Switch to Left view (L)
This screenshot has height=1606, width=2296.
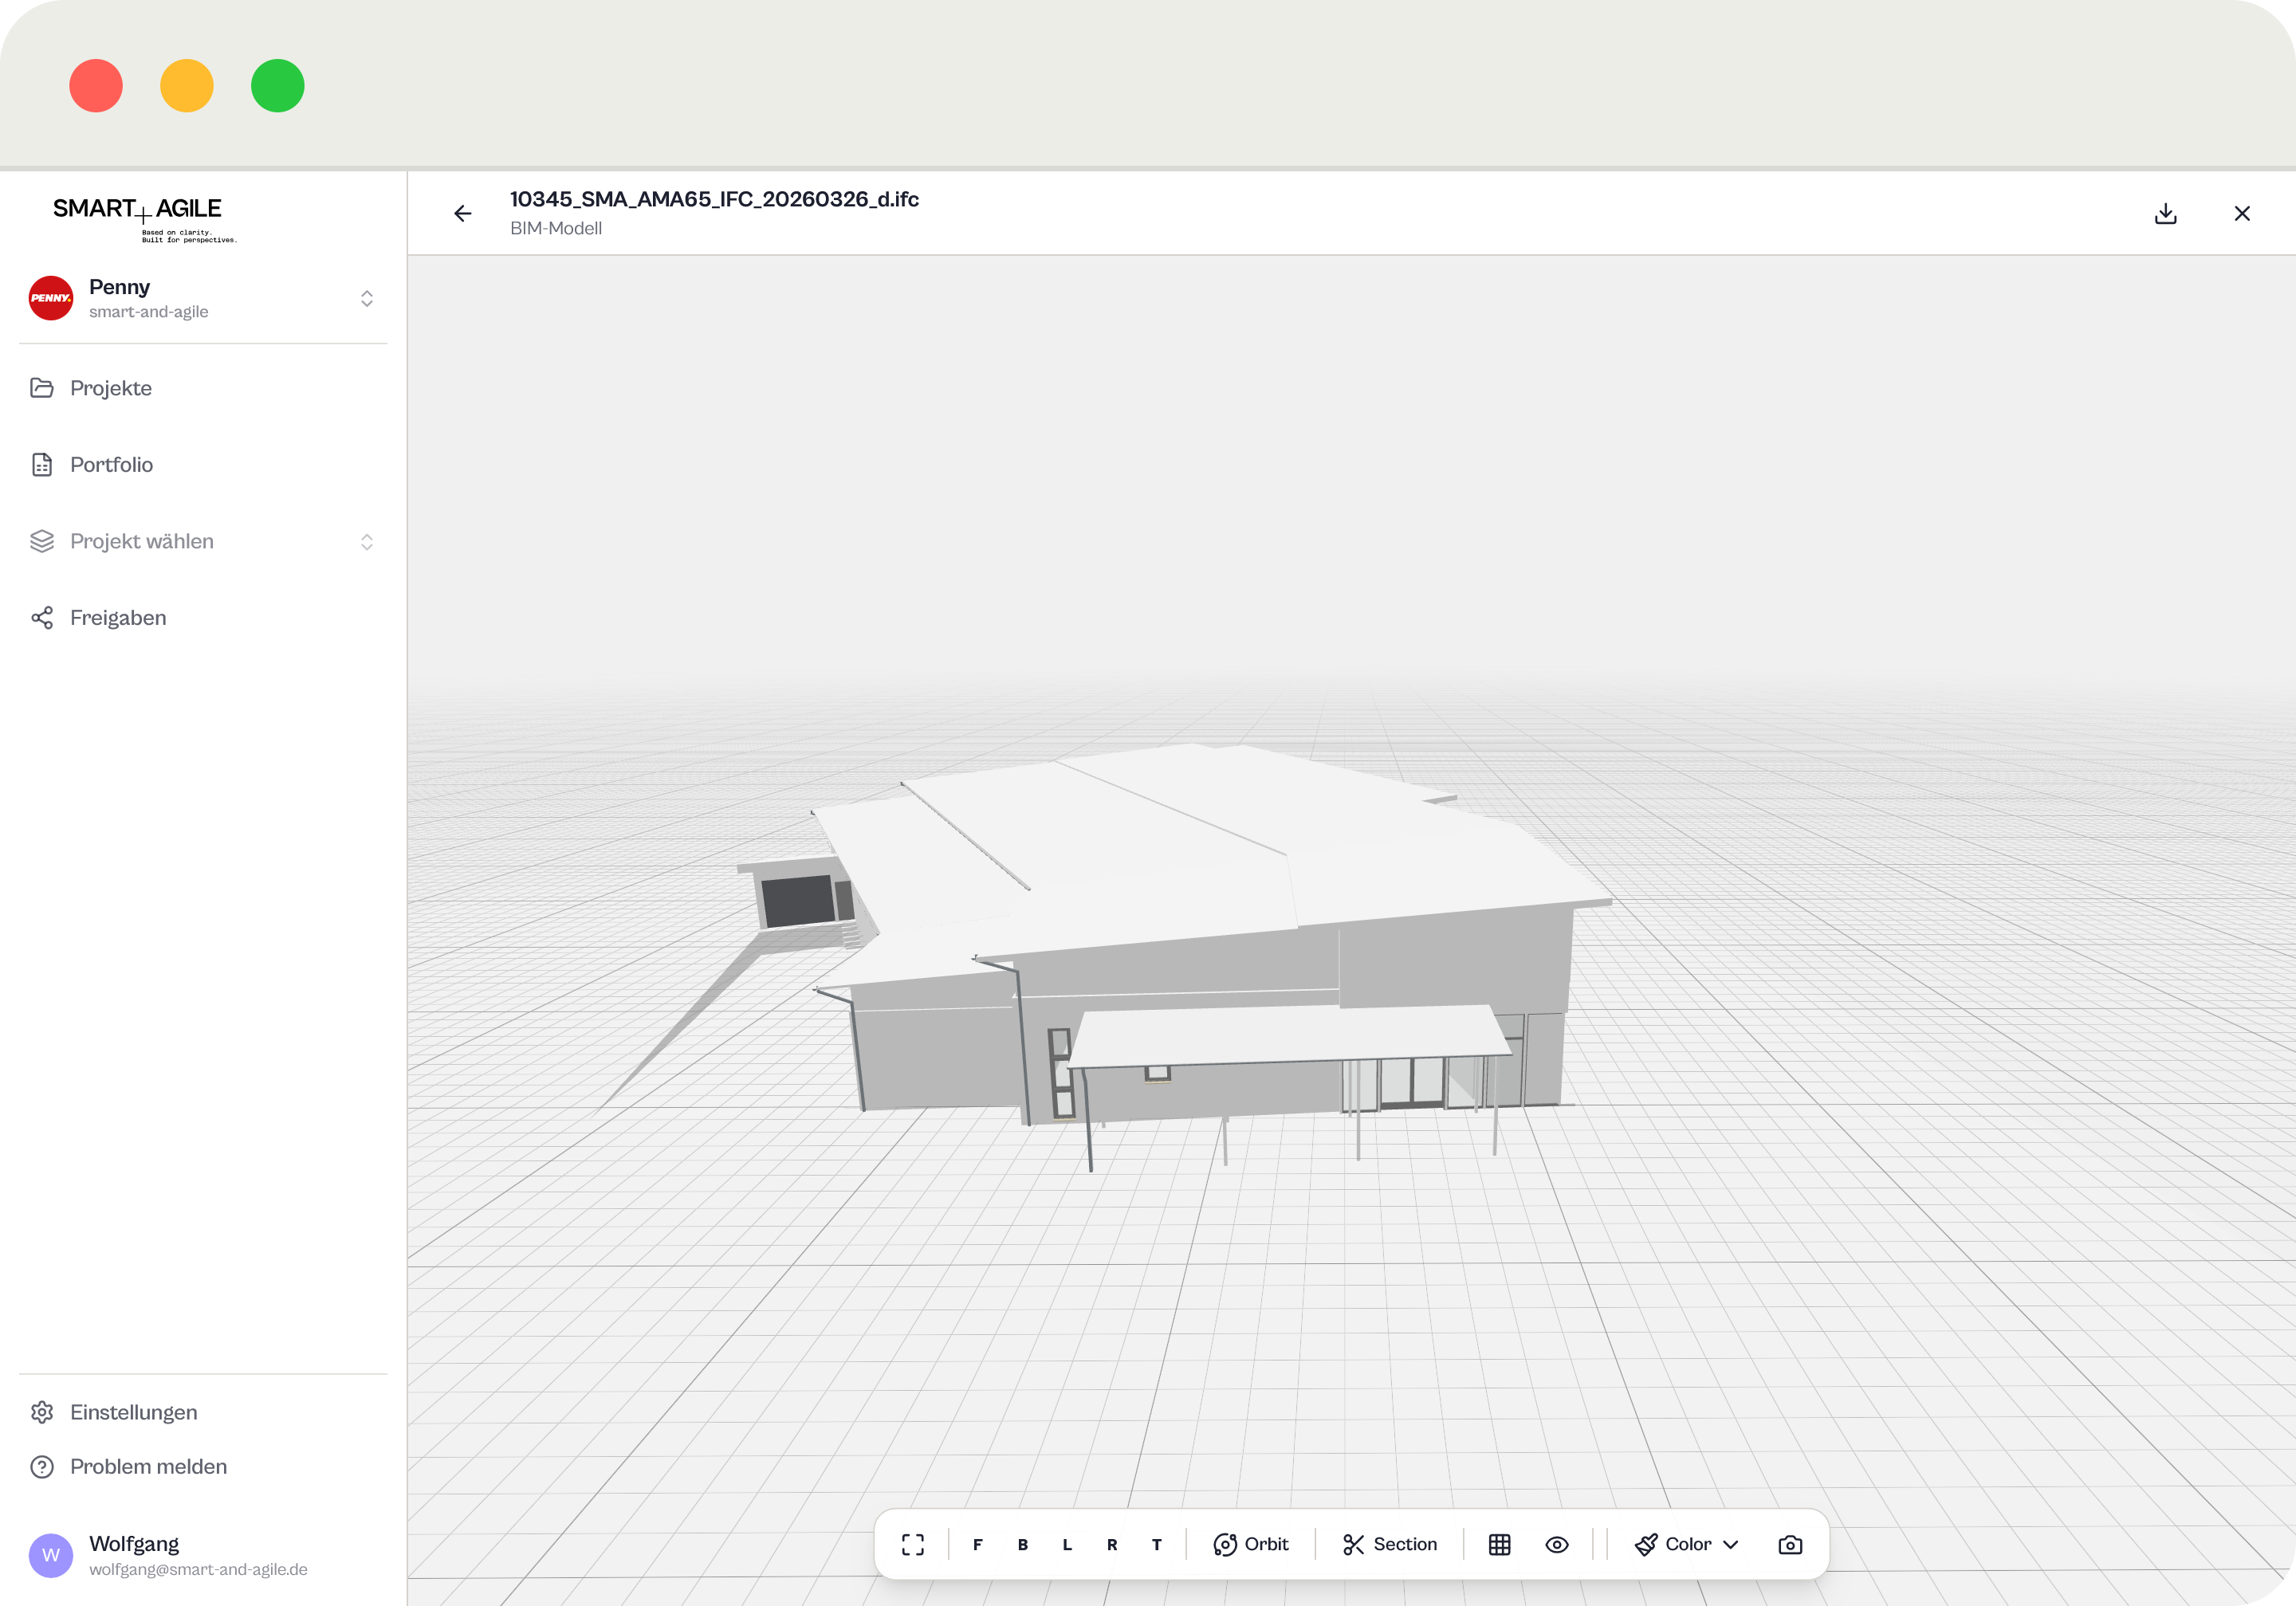pos(1067,1545)
